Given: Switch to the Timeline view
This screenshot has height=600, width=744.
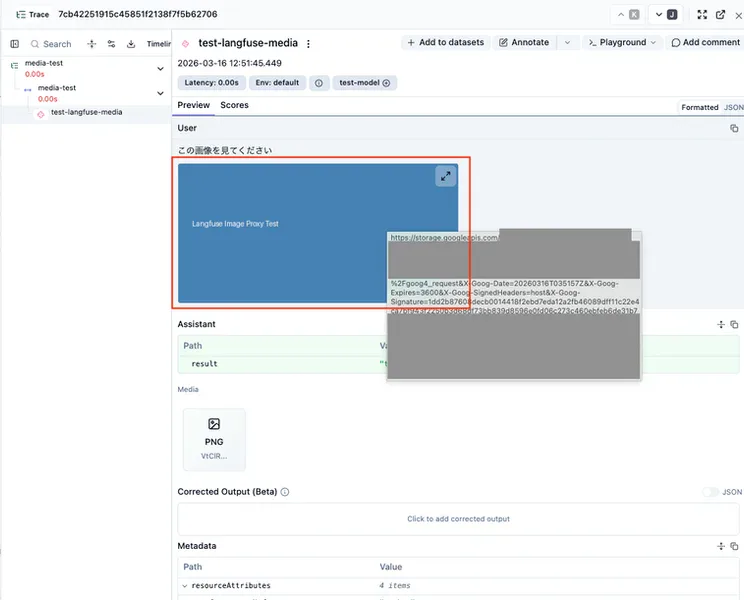Looking at the screenshot, I should click(x=158, y=44).
